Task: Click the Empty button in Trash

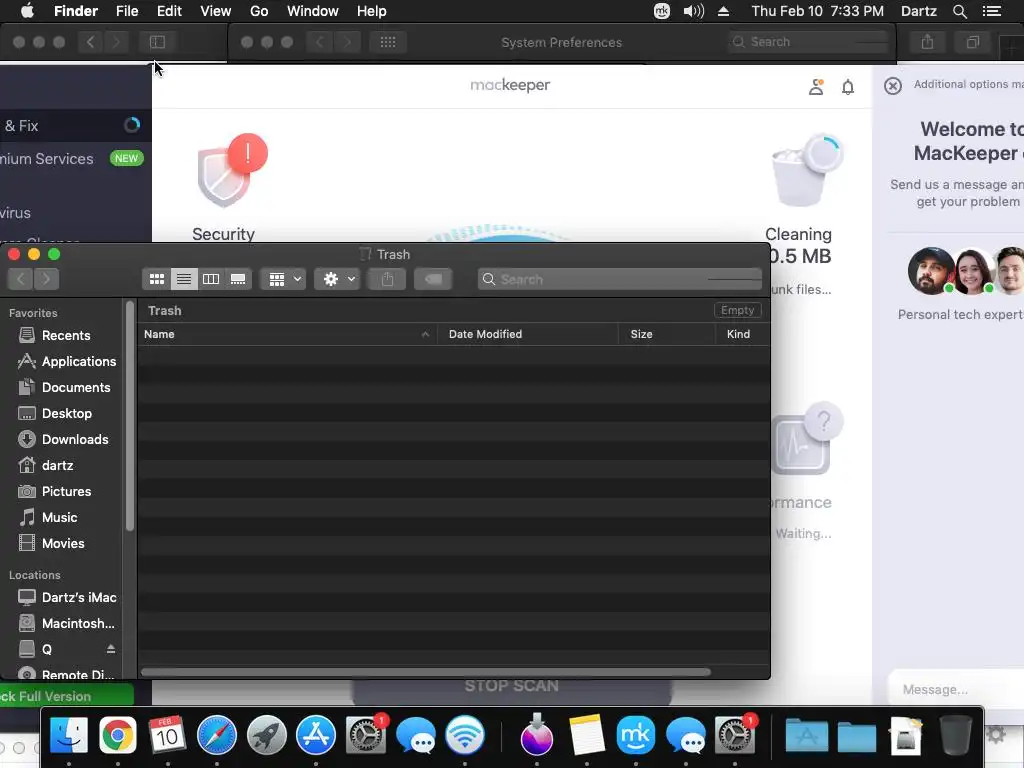Action: (737, 310)
